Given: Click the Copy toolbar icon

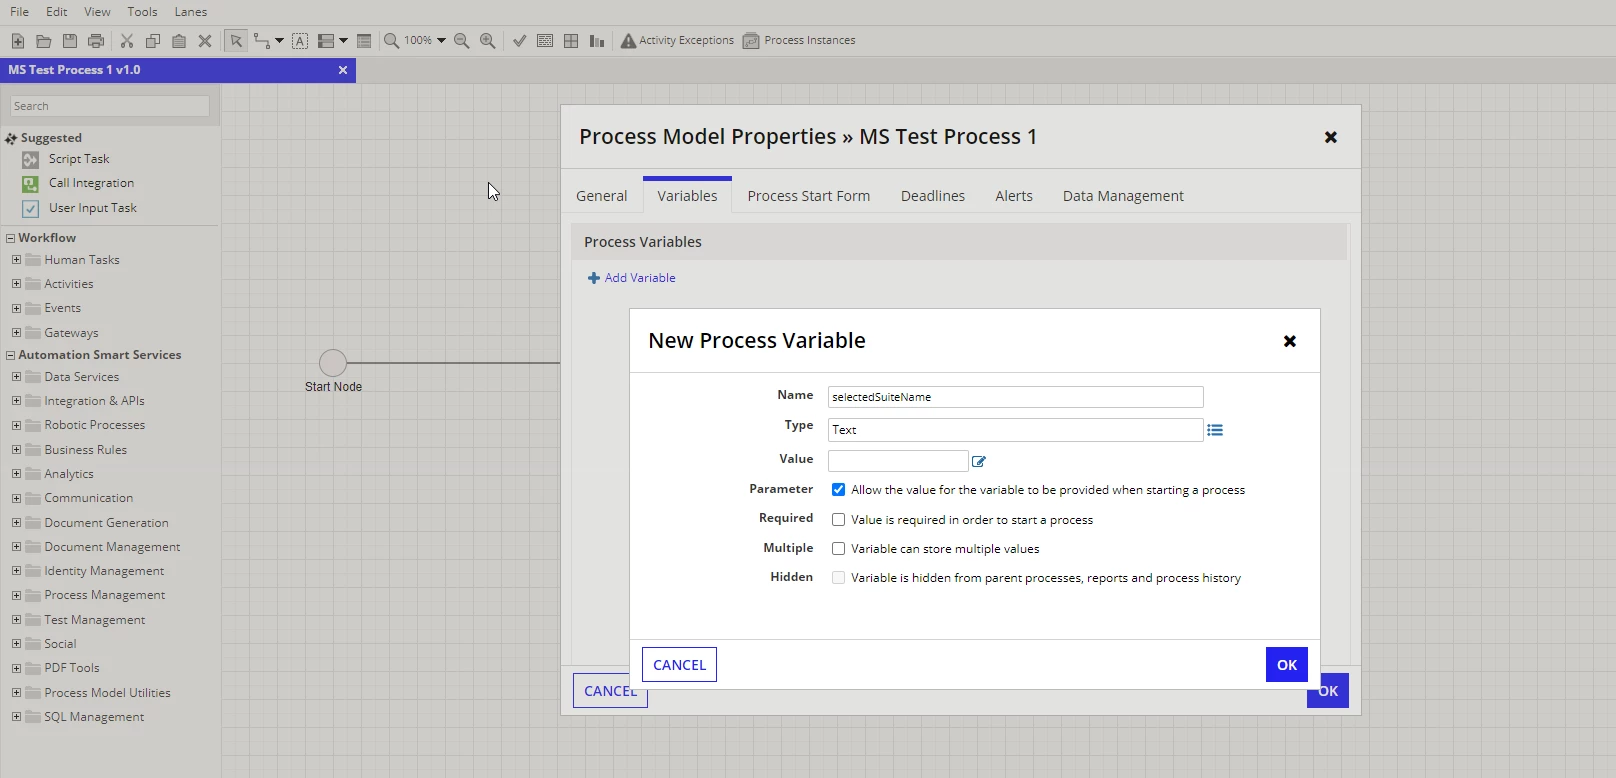Looking at the screenshot, I should pos(153,41).
